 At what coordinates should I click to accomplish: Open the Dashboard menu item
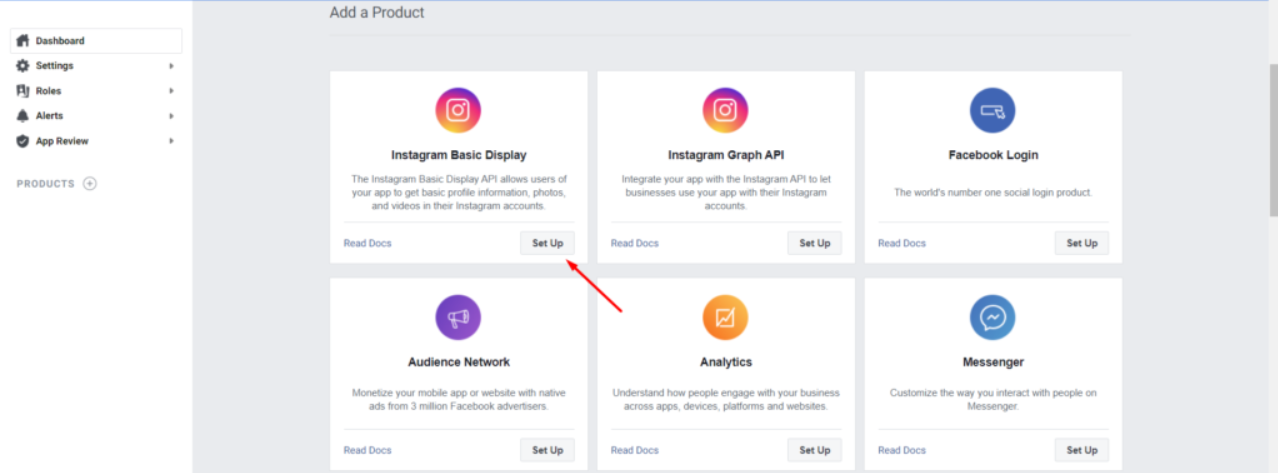coord(96,41)
